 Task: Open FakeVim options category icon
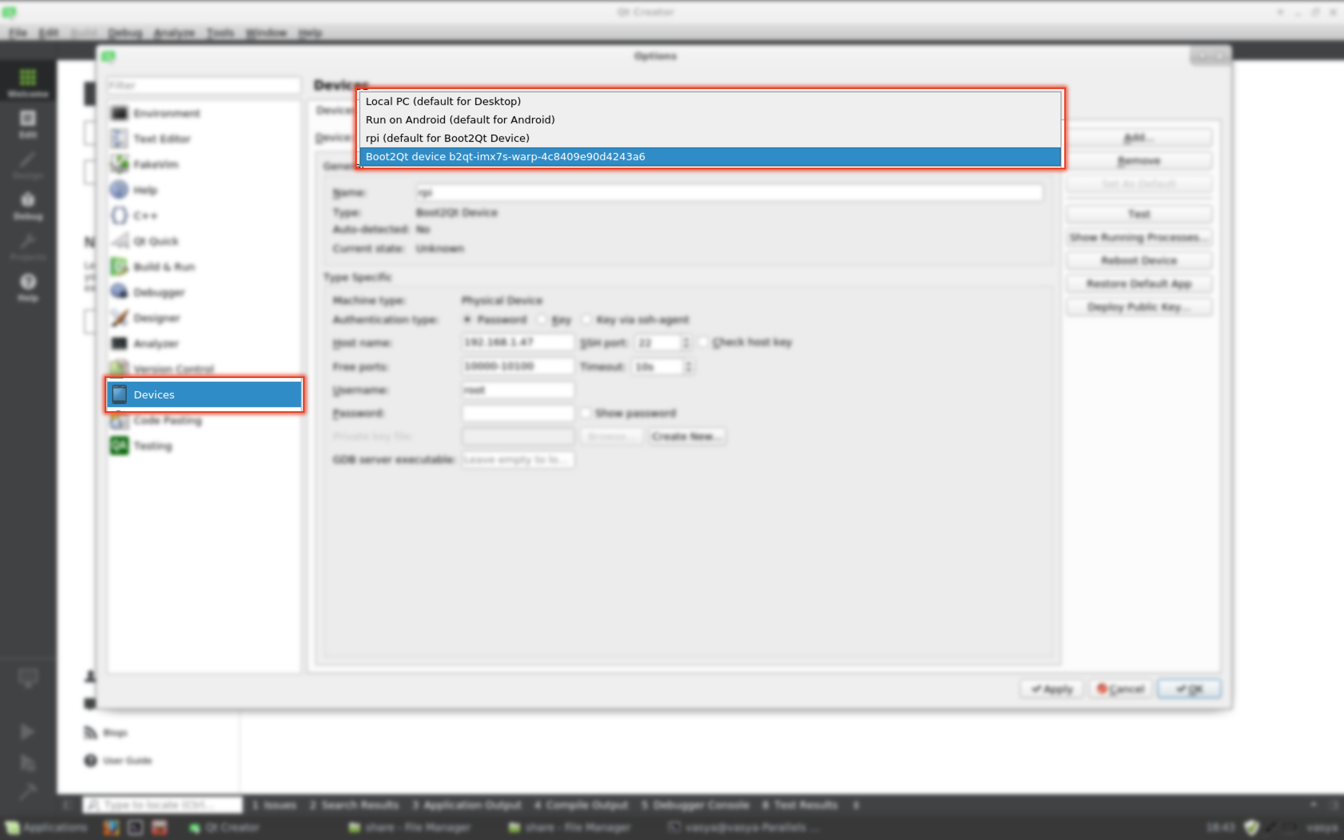coord(120,164)
